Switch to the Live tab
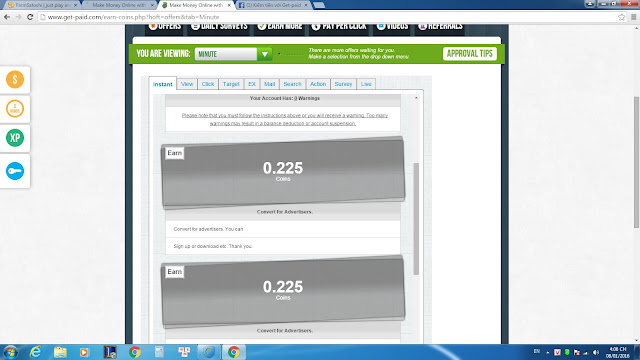The image size is (640, 360). [366, 84]
